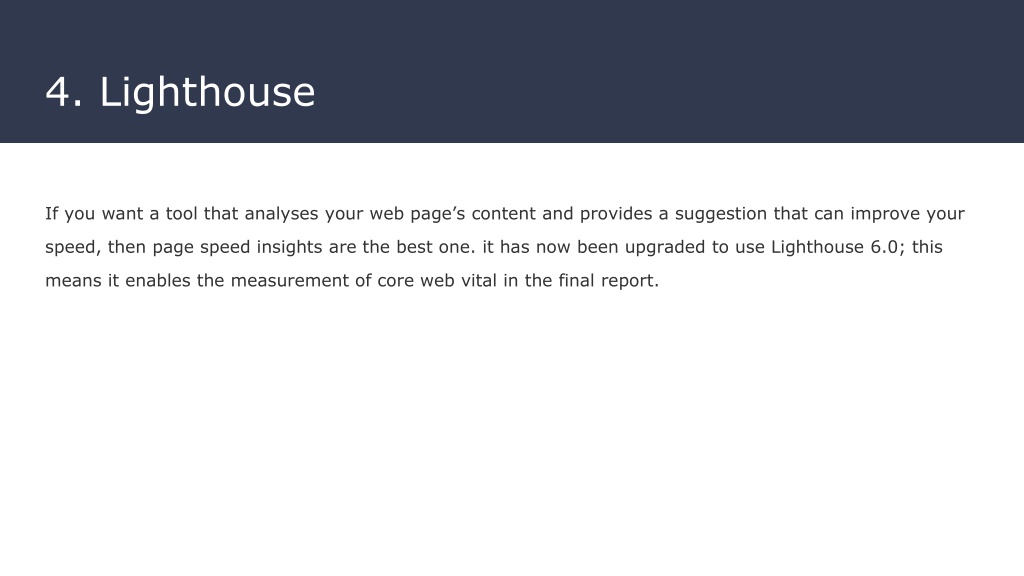Click the text 'Lighthouse 6.0;' in the paragraph
Viewport: 1024px width, 576px height.
coord(838,248)
